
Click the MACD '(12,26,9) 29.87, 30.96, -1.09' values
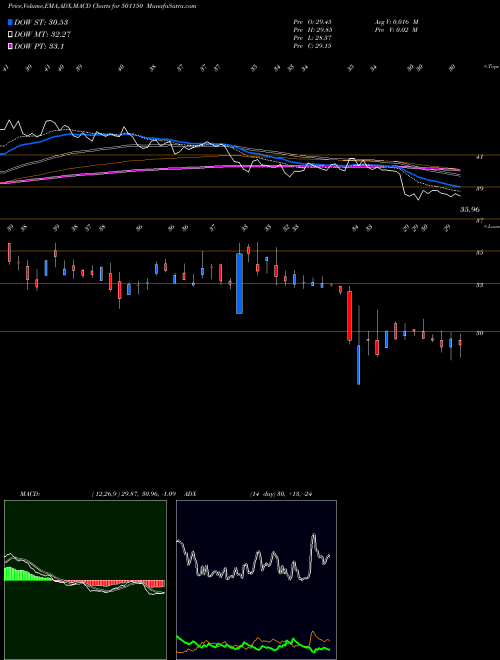coord(136,494)
